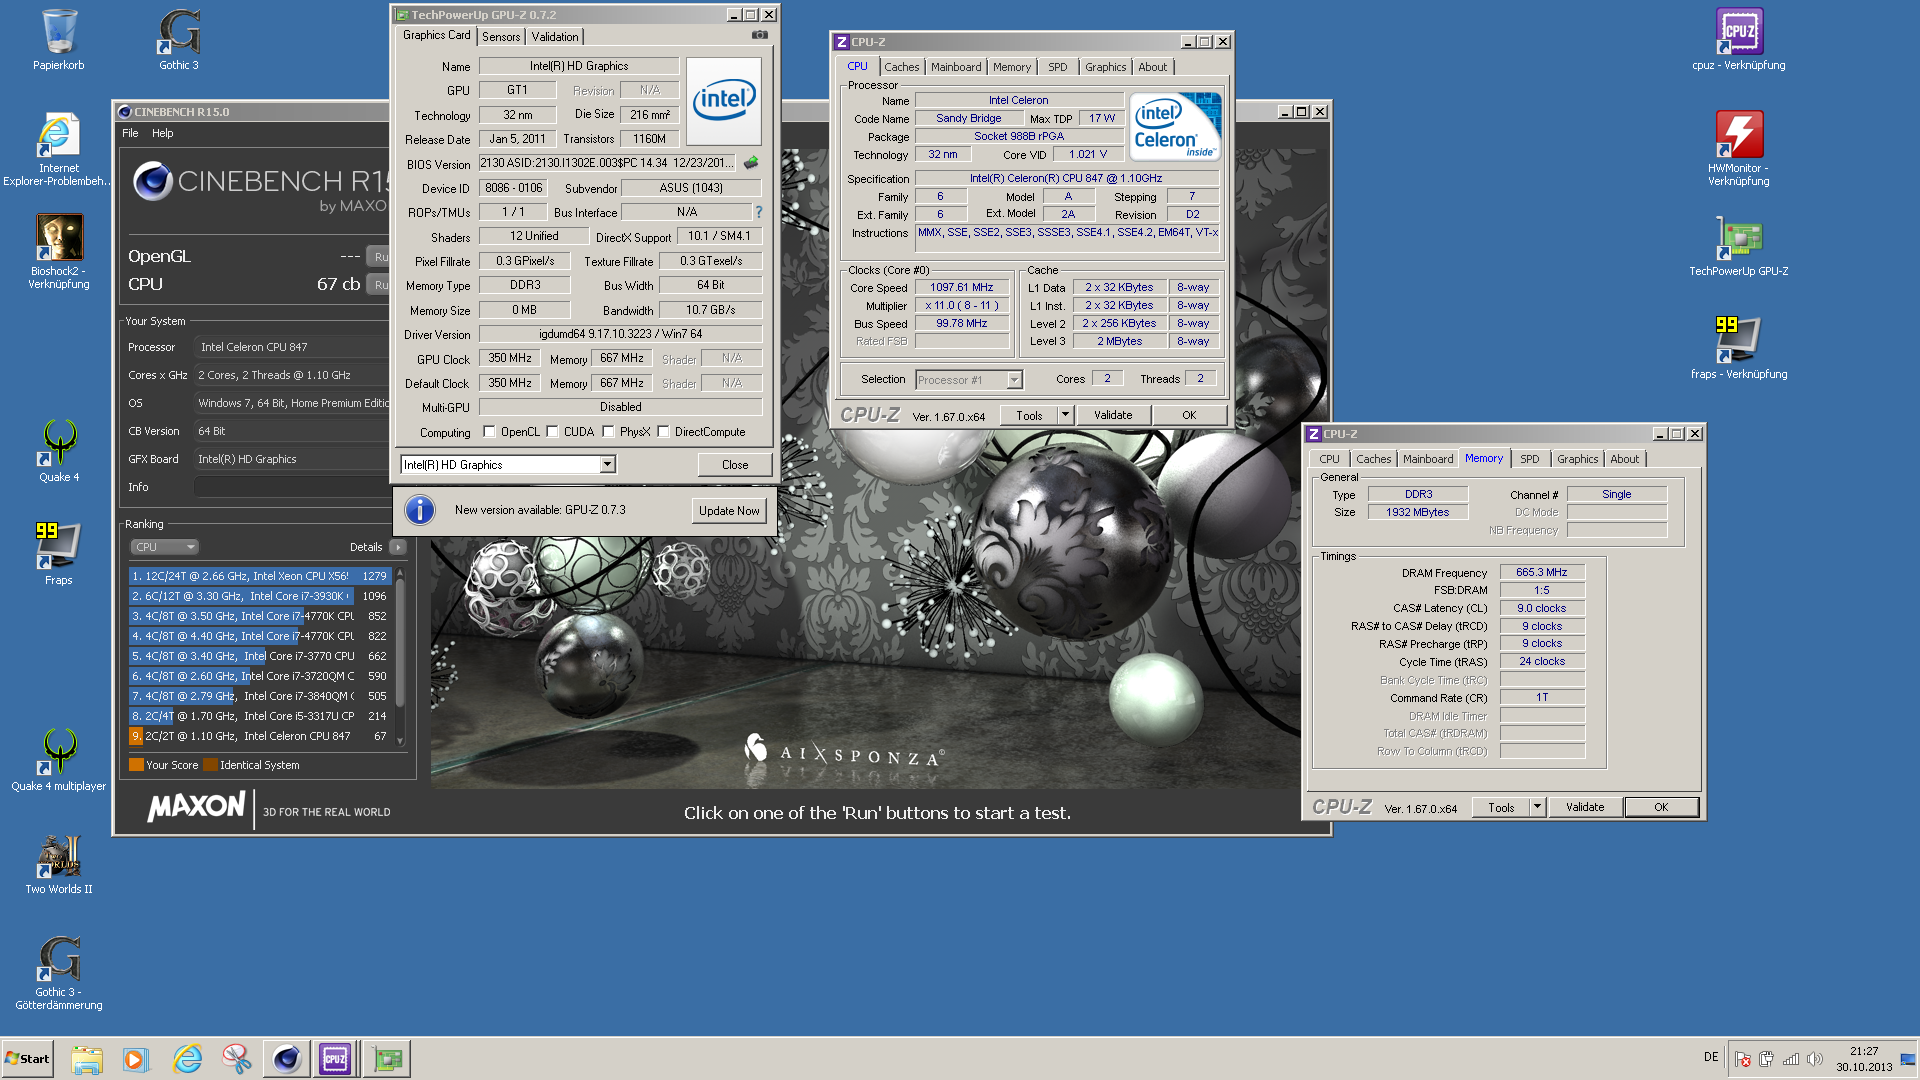Open Internet Explorer-Problembeh desktop icon

tap(59, 150)
